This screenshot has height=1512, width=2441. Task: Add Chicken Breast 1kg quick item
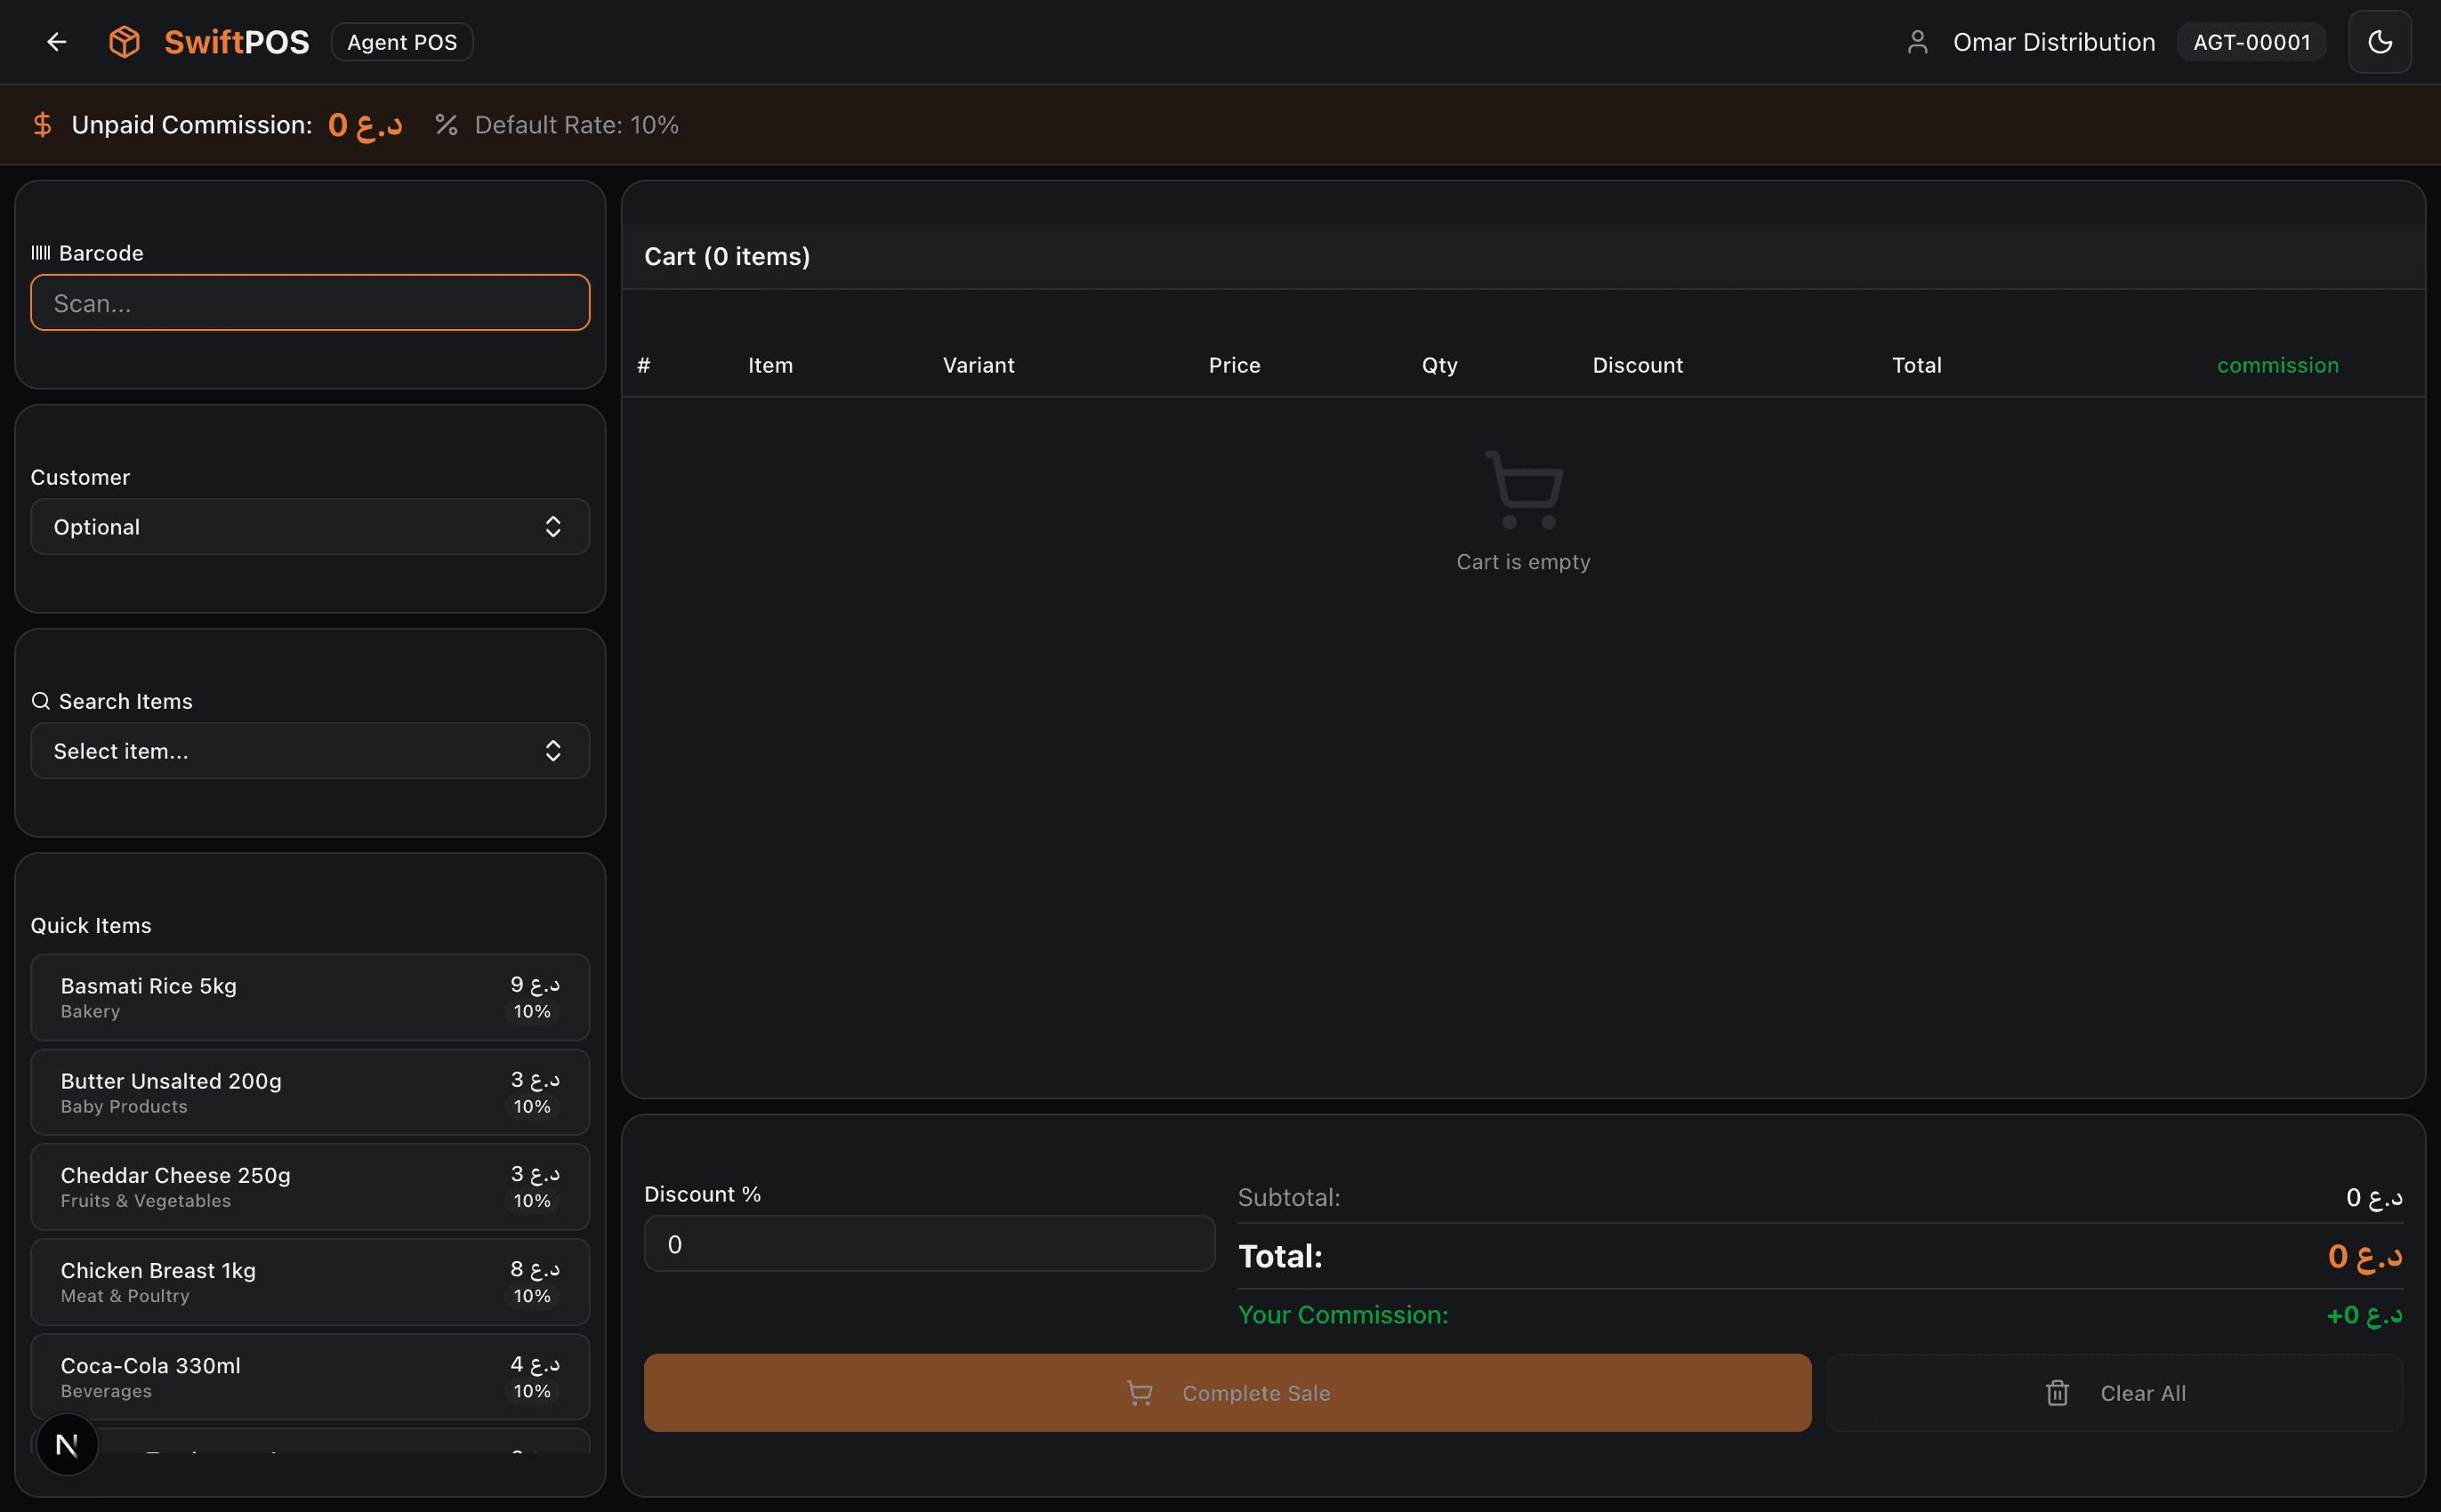point(310,1282)
